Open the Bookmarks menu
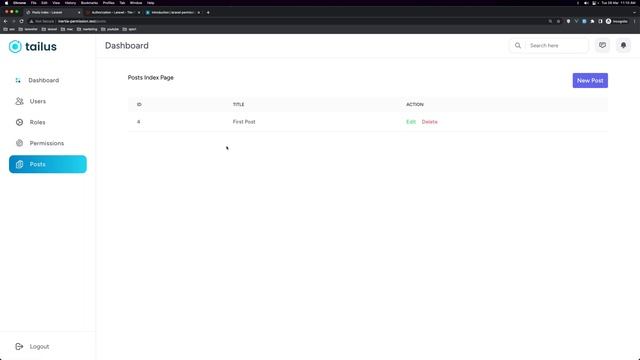 [89, 3]
